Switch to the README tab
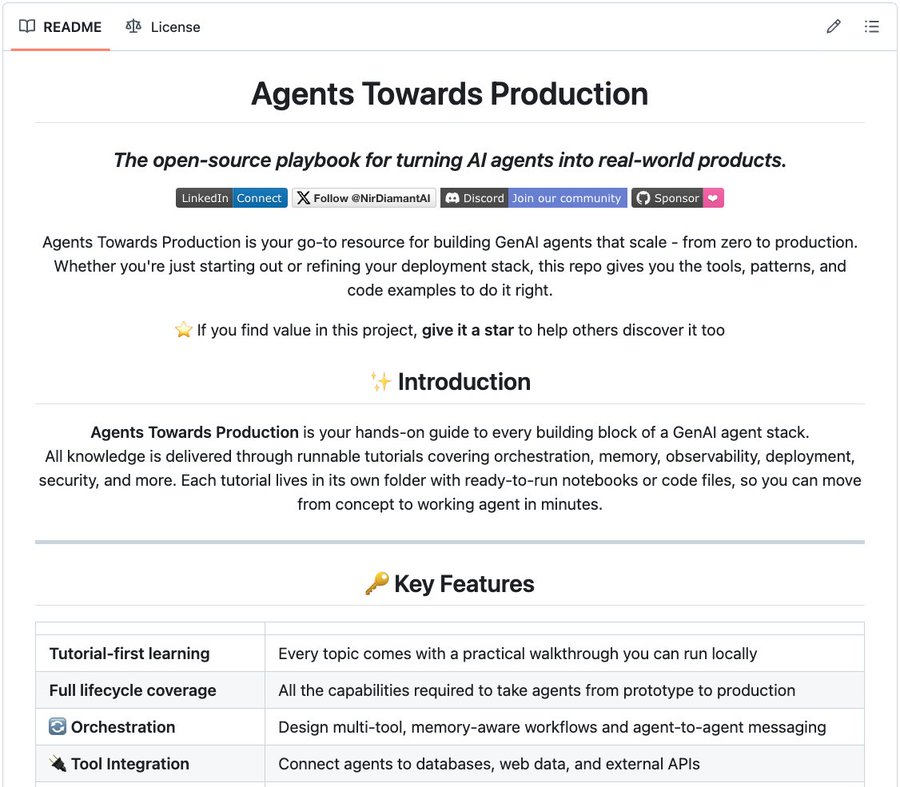Image resolution: width=900 pixels, height=787 pixels. 60,27
